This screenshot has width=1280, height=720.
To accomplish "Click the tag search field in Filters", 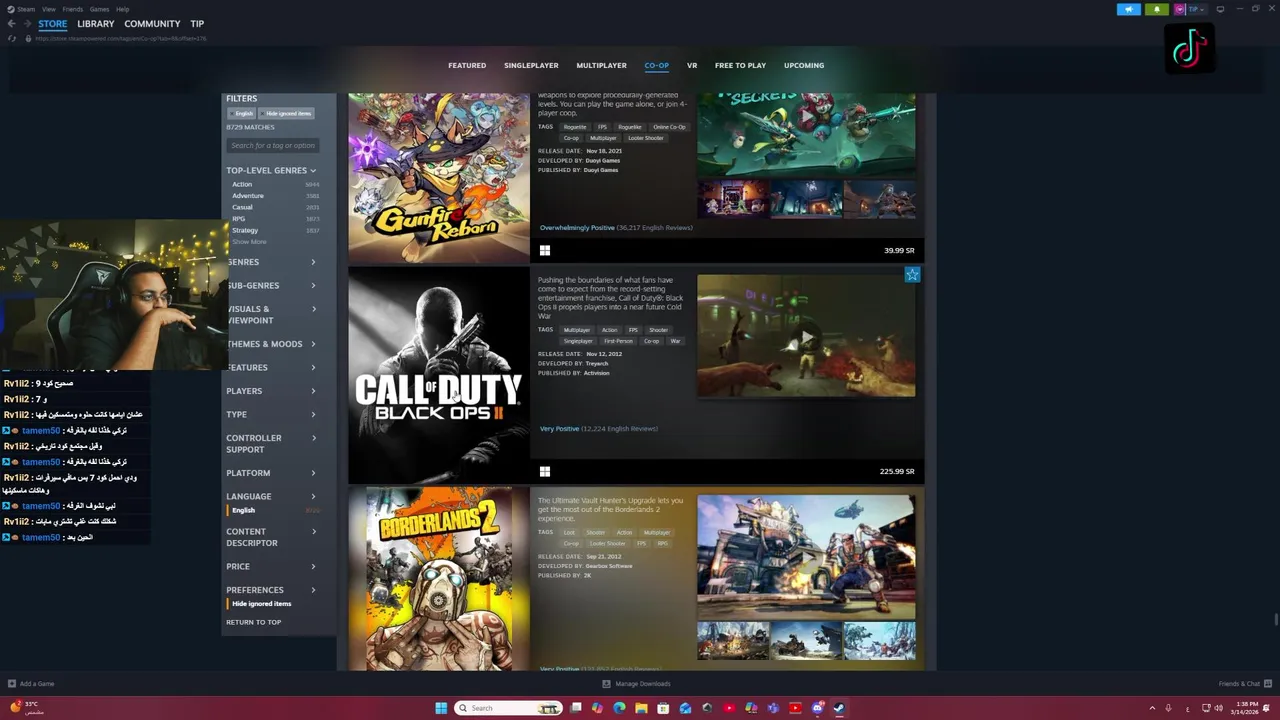I will (x=273, y=146).
